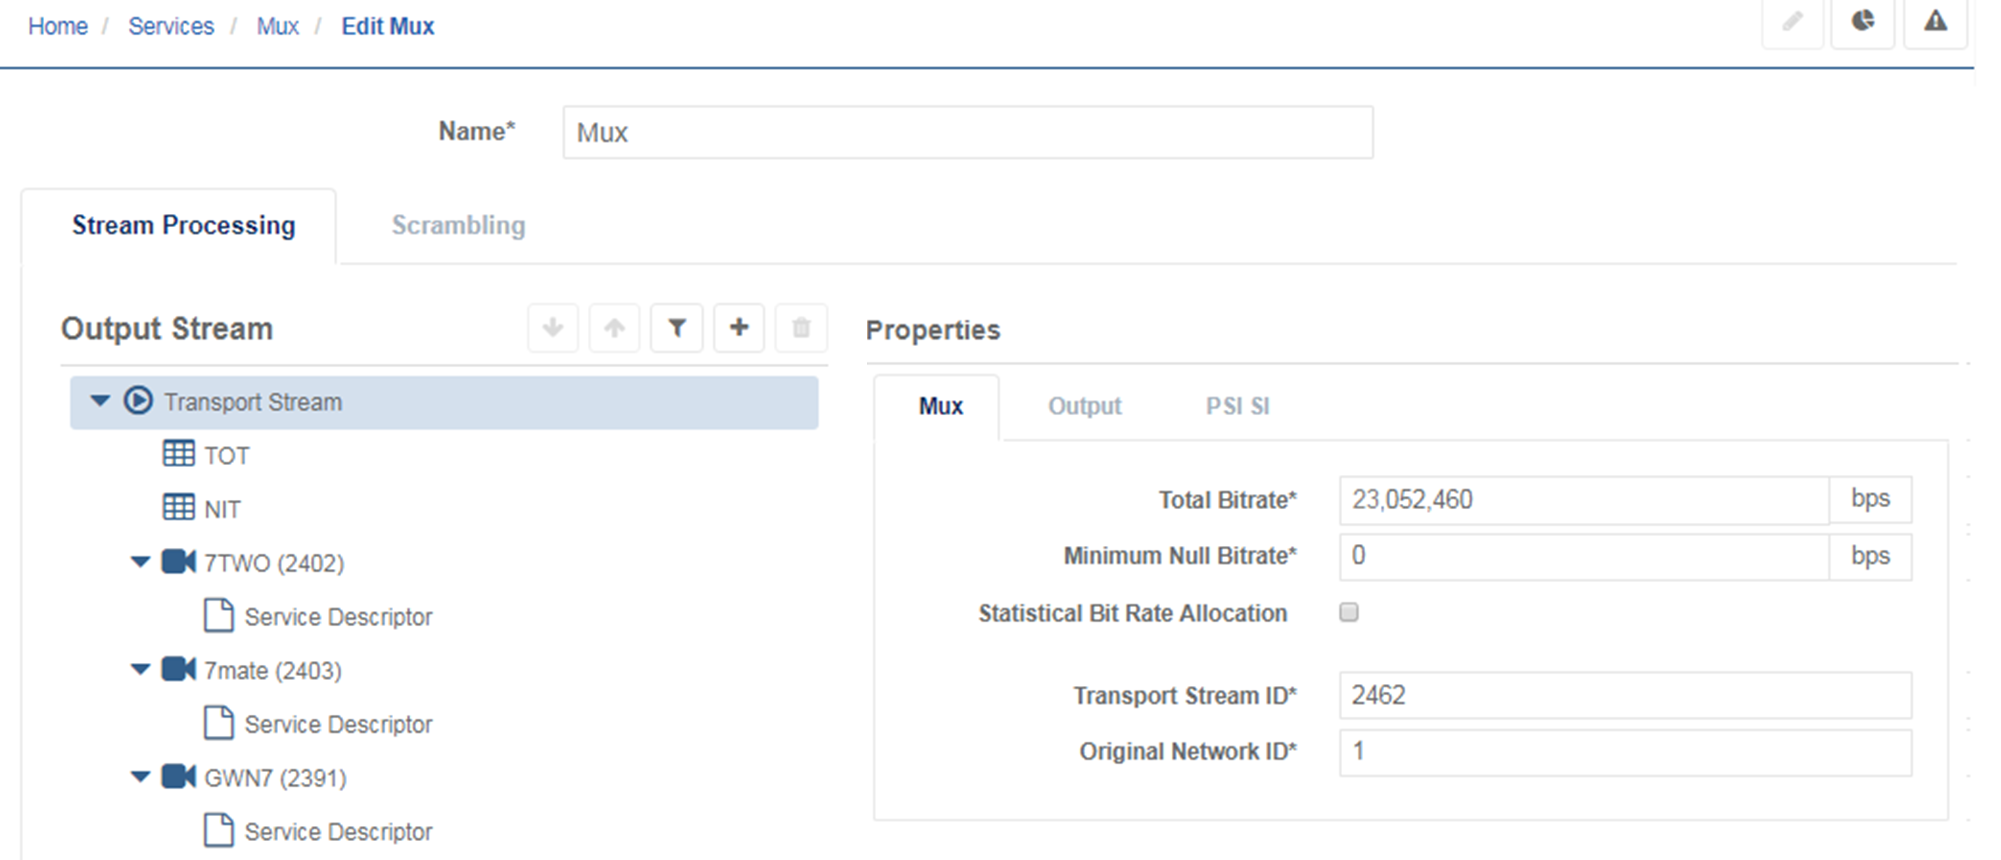This screenshot has width=2001, height=860.
Task: Open the pie chart icon
Action: [1862, 22]
